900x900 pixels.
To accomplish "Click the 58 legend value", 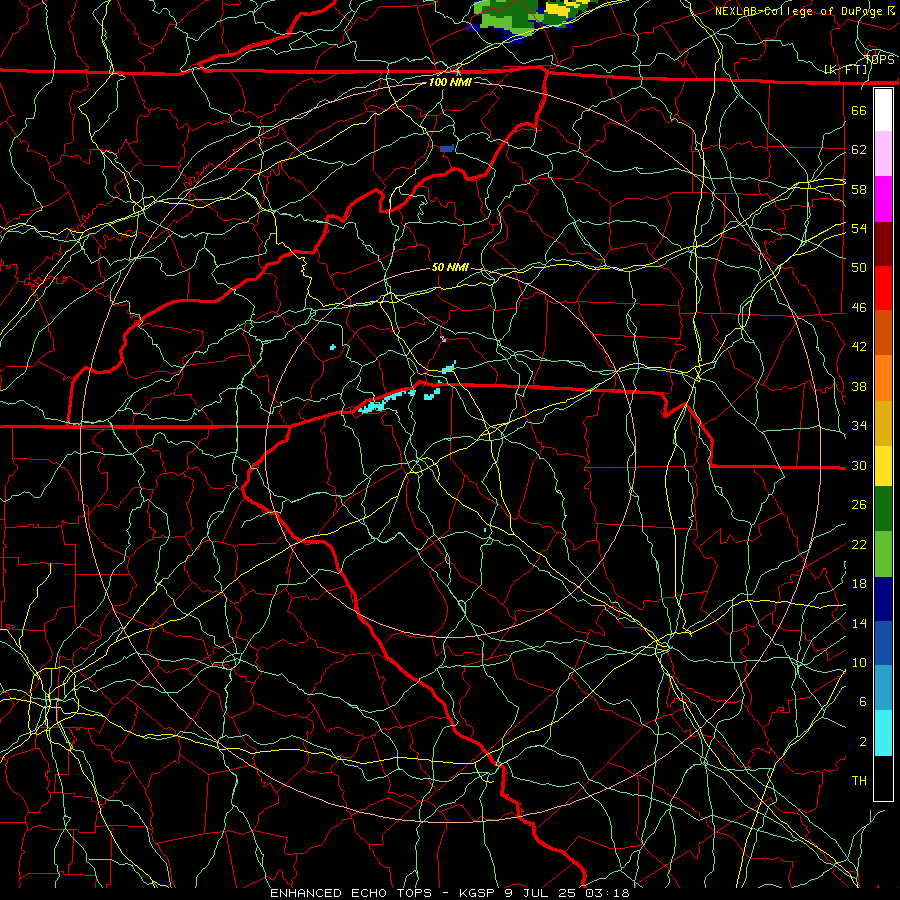I will pos(859,189).
